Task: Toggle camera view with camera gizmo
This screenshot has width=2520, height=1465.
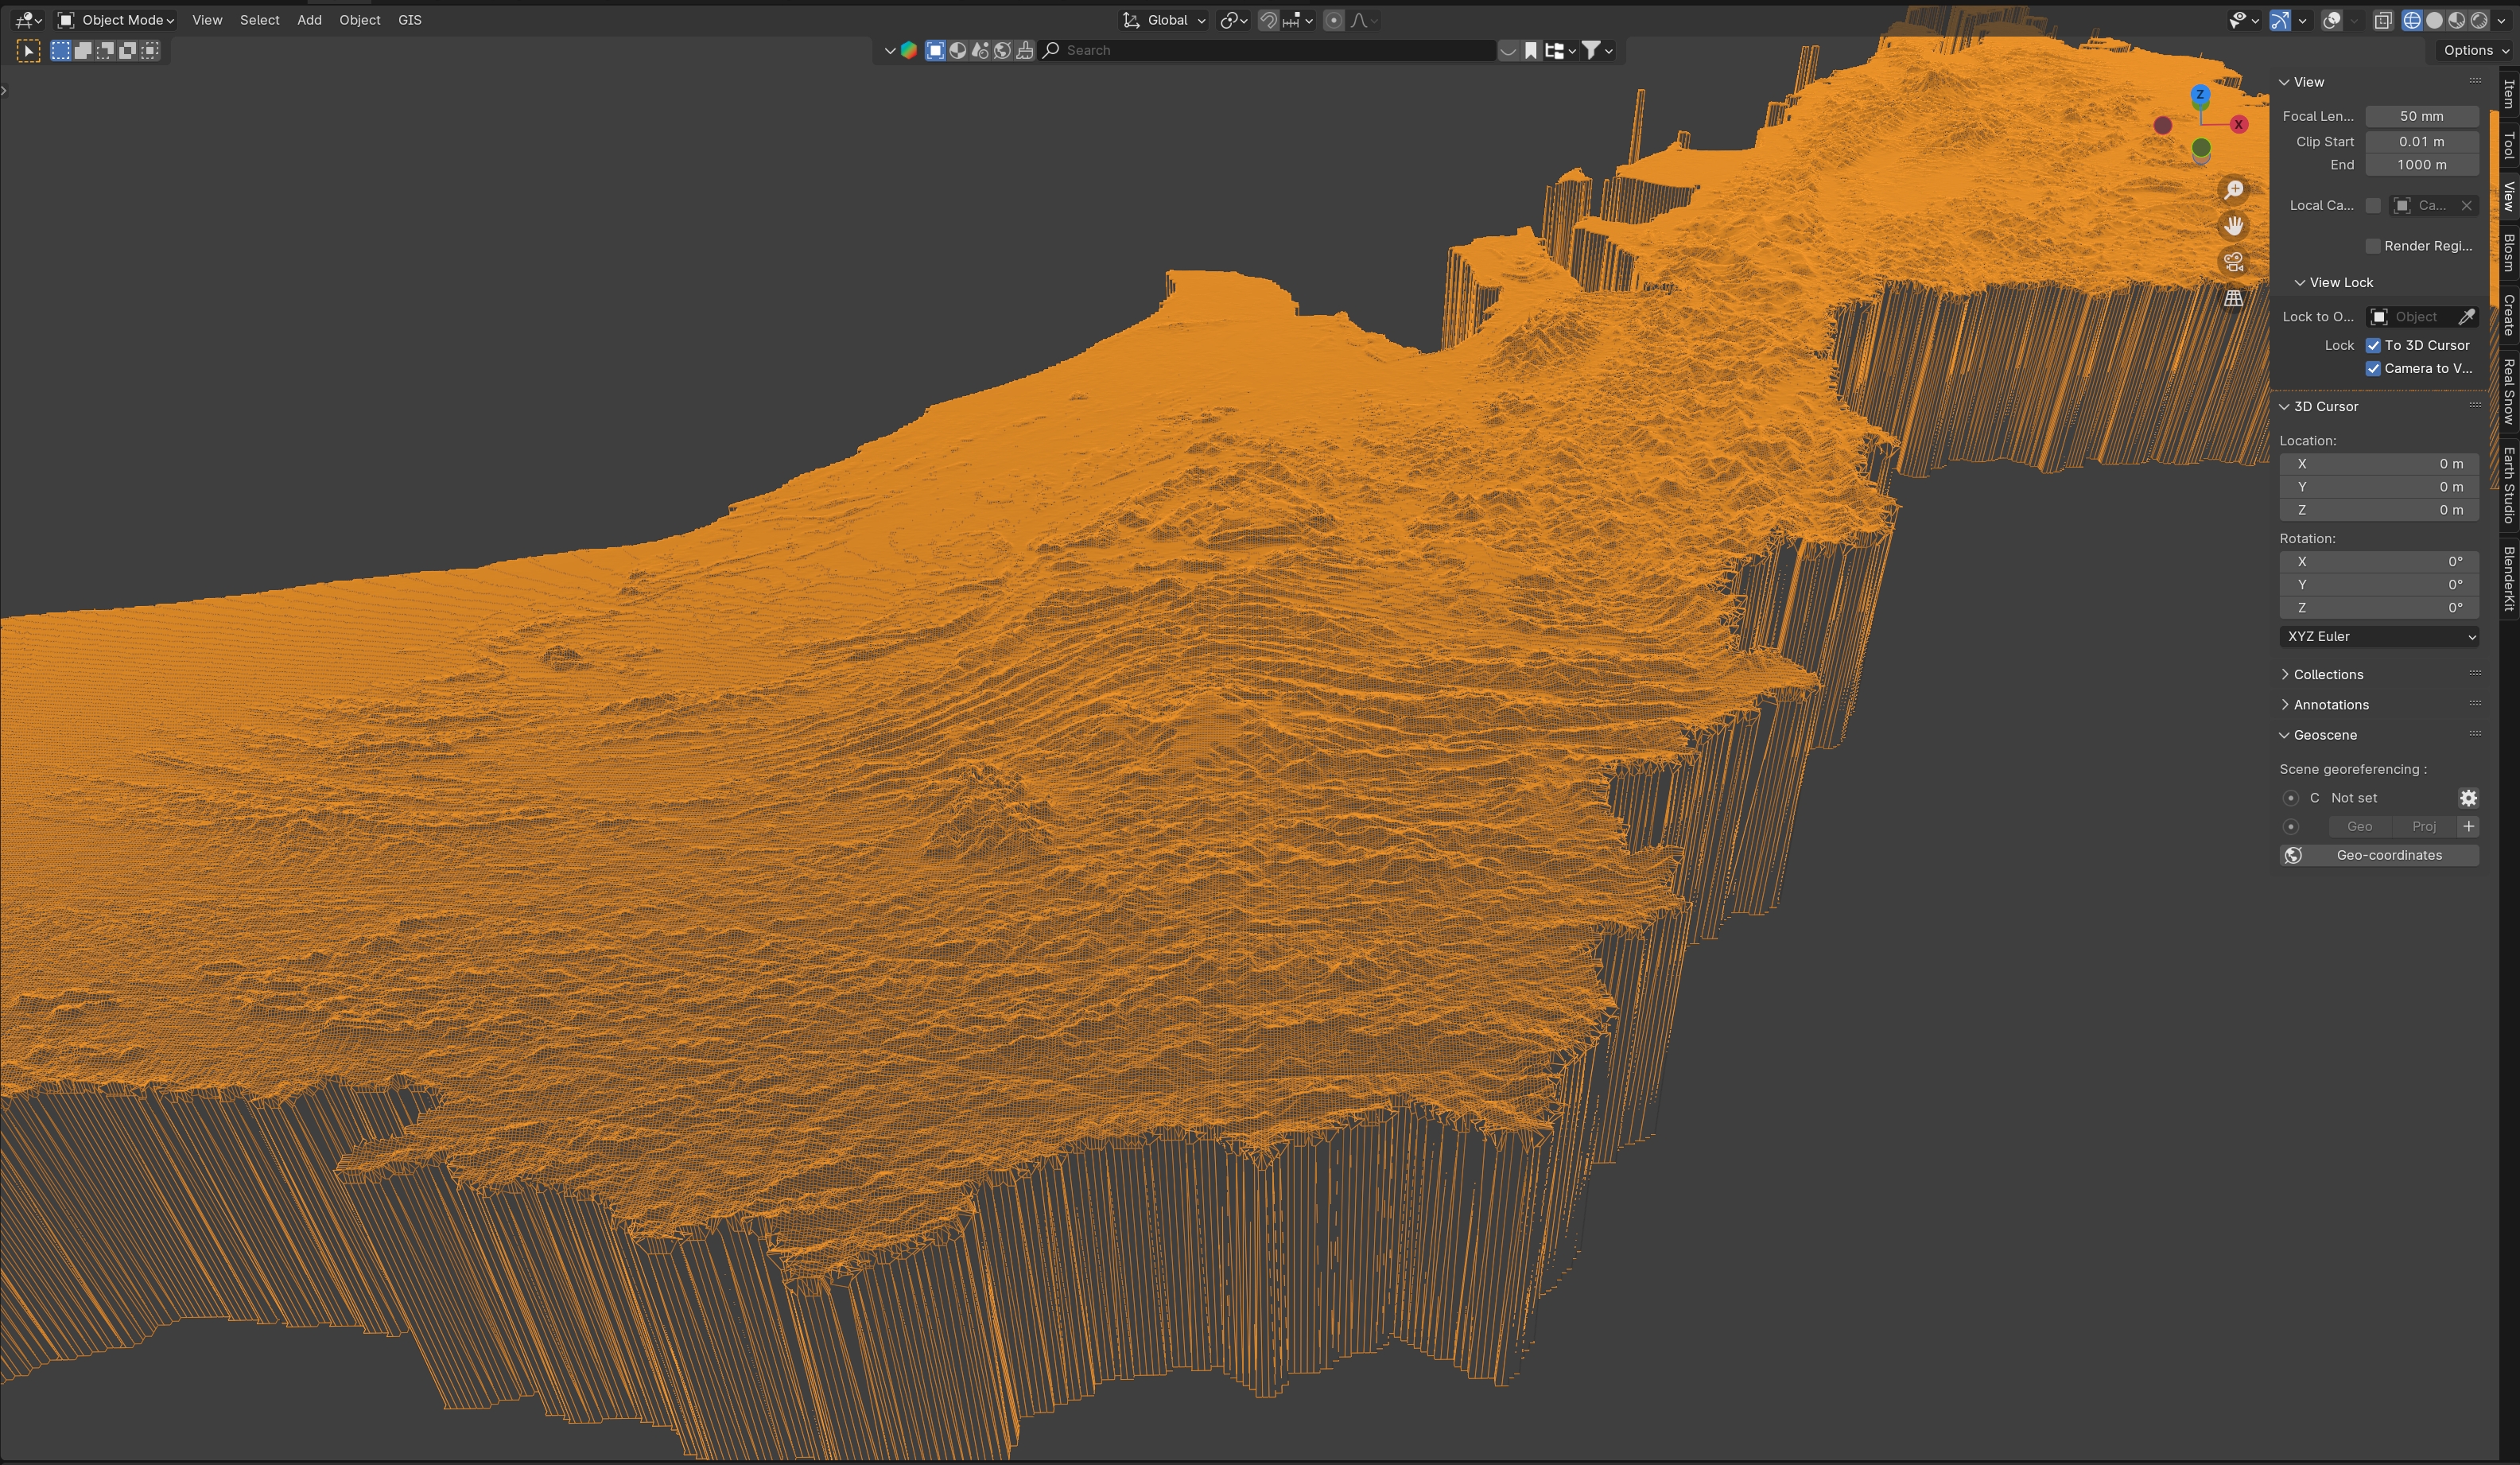Action: click(2233, 262)
